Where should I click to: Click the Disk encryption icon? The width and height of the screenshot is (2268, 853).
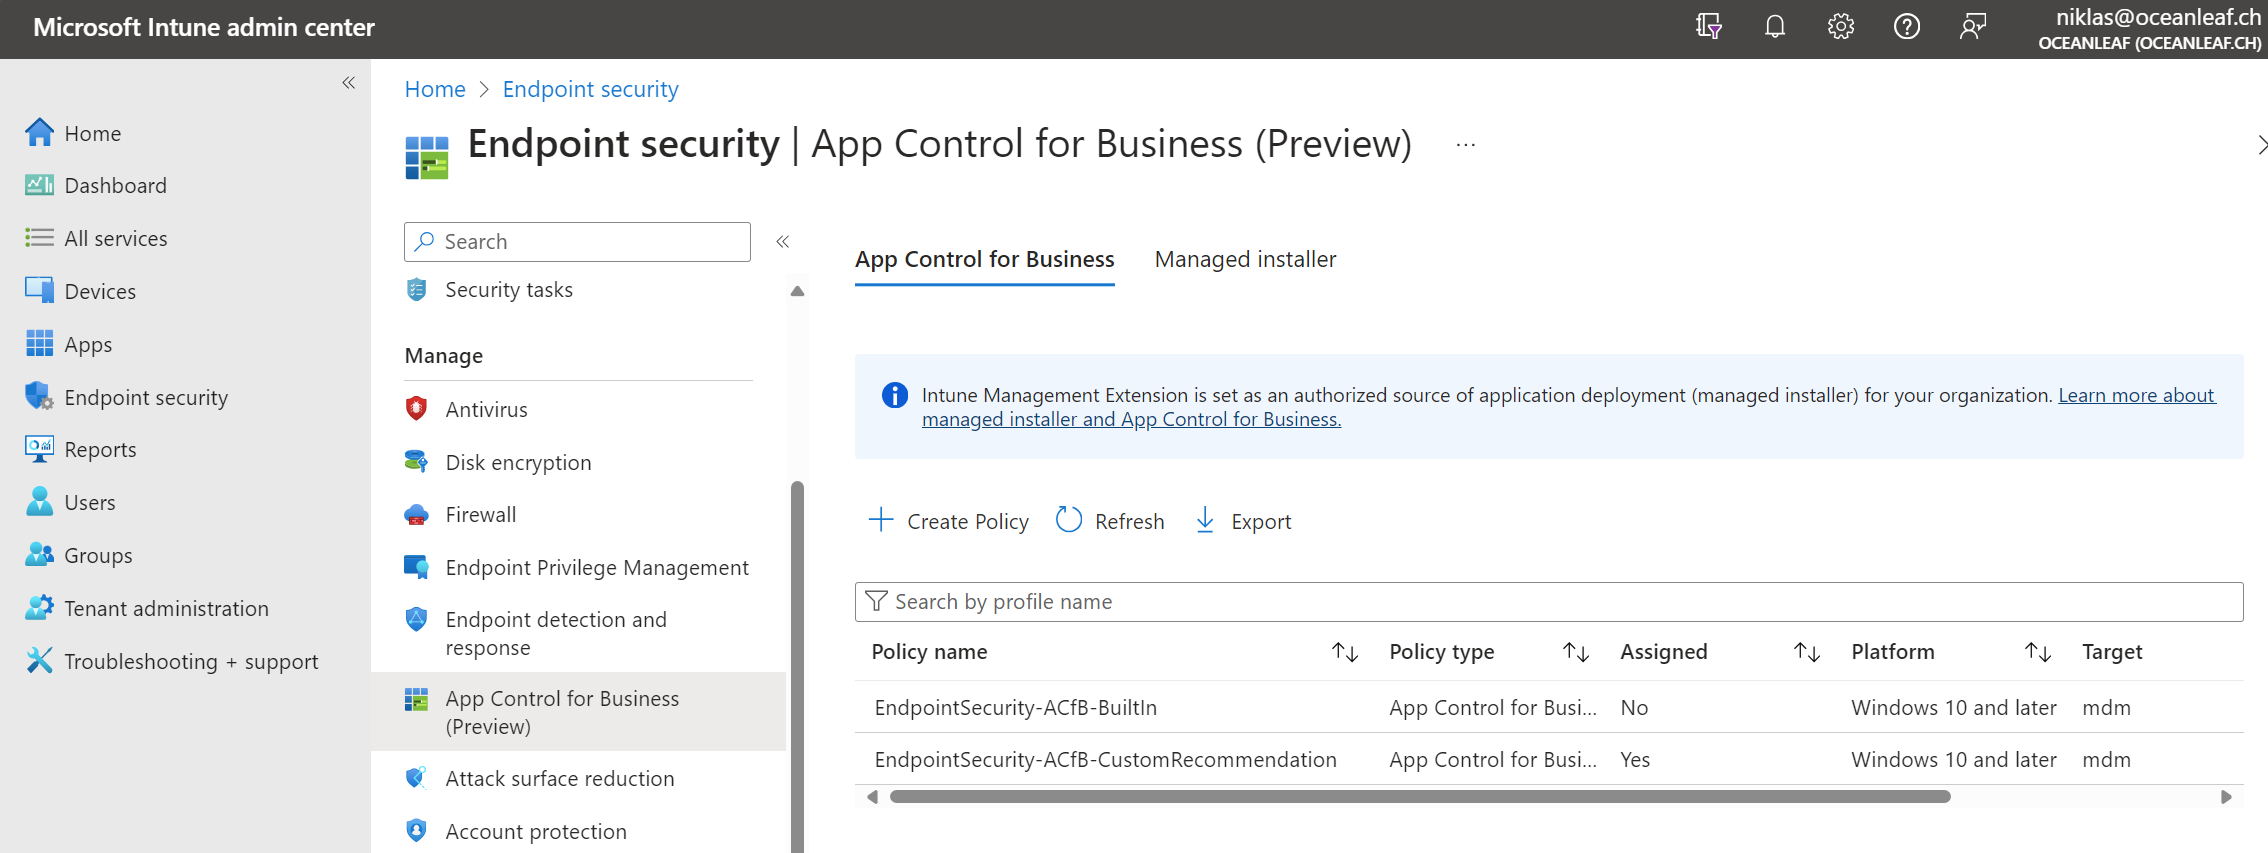pyautogui.click(x=417, y=461)
